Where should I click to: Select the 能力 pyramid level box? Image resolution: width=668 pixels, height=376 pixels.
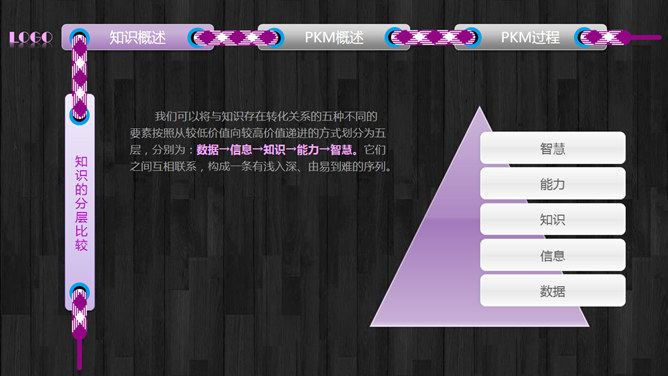pyautogui.click(x=553, y=184)
